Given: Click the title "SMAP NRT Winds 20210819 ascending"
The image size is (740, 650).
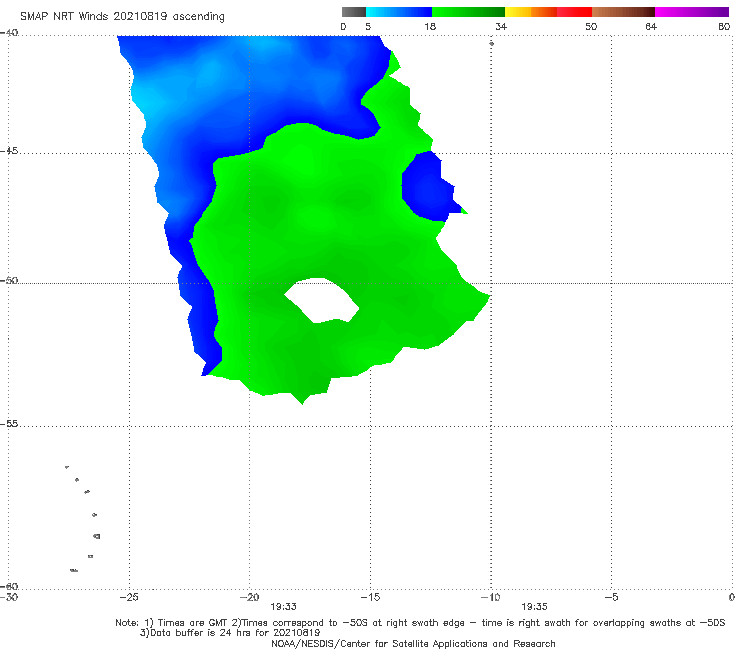Looking at the screenshot, I should click(x=122, y=17).
